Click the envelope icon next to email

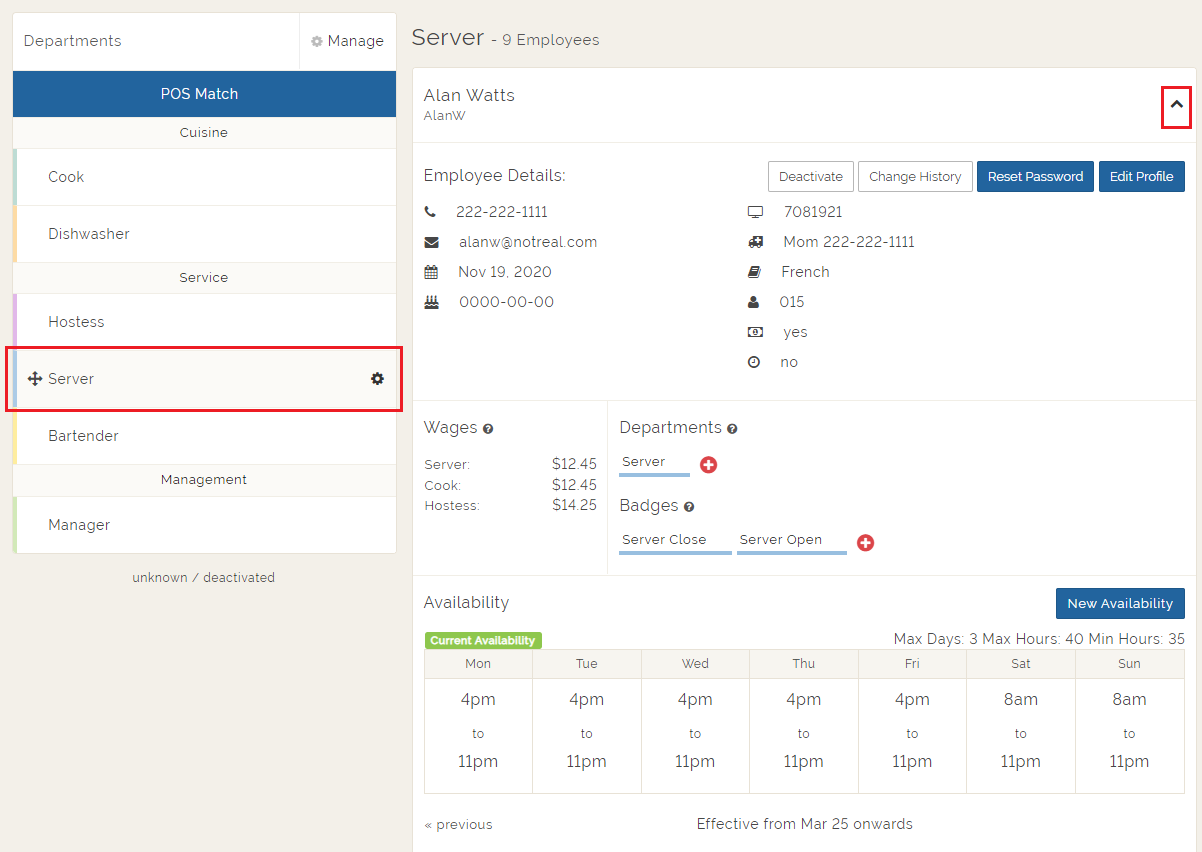pyautogui.click(x=431, y=242)
